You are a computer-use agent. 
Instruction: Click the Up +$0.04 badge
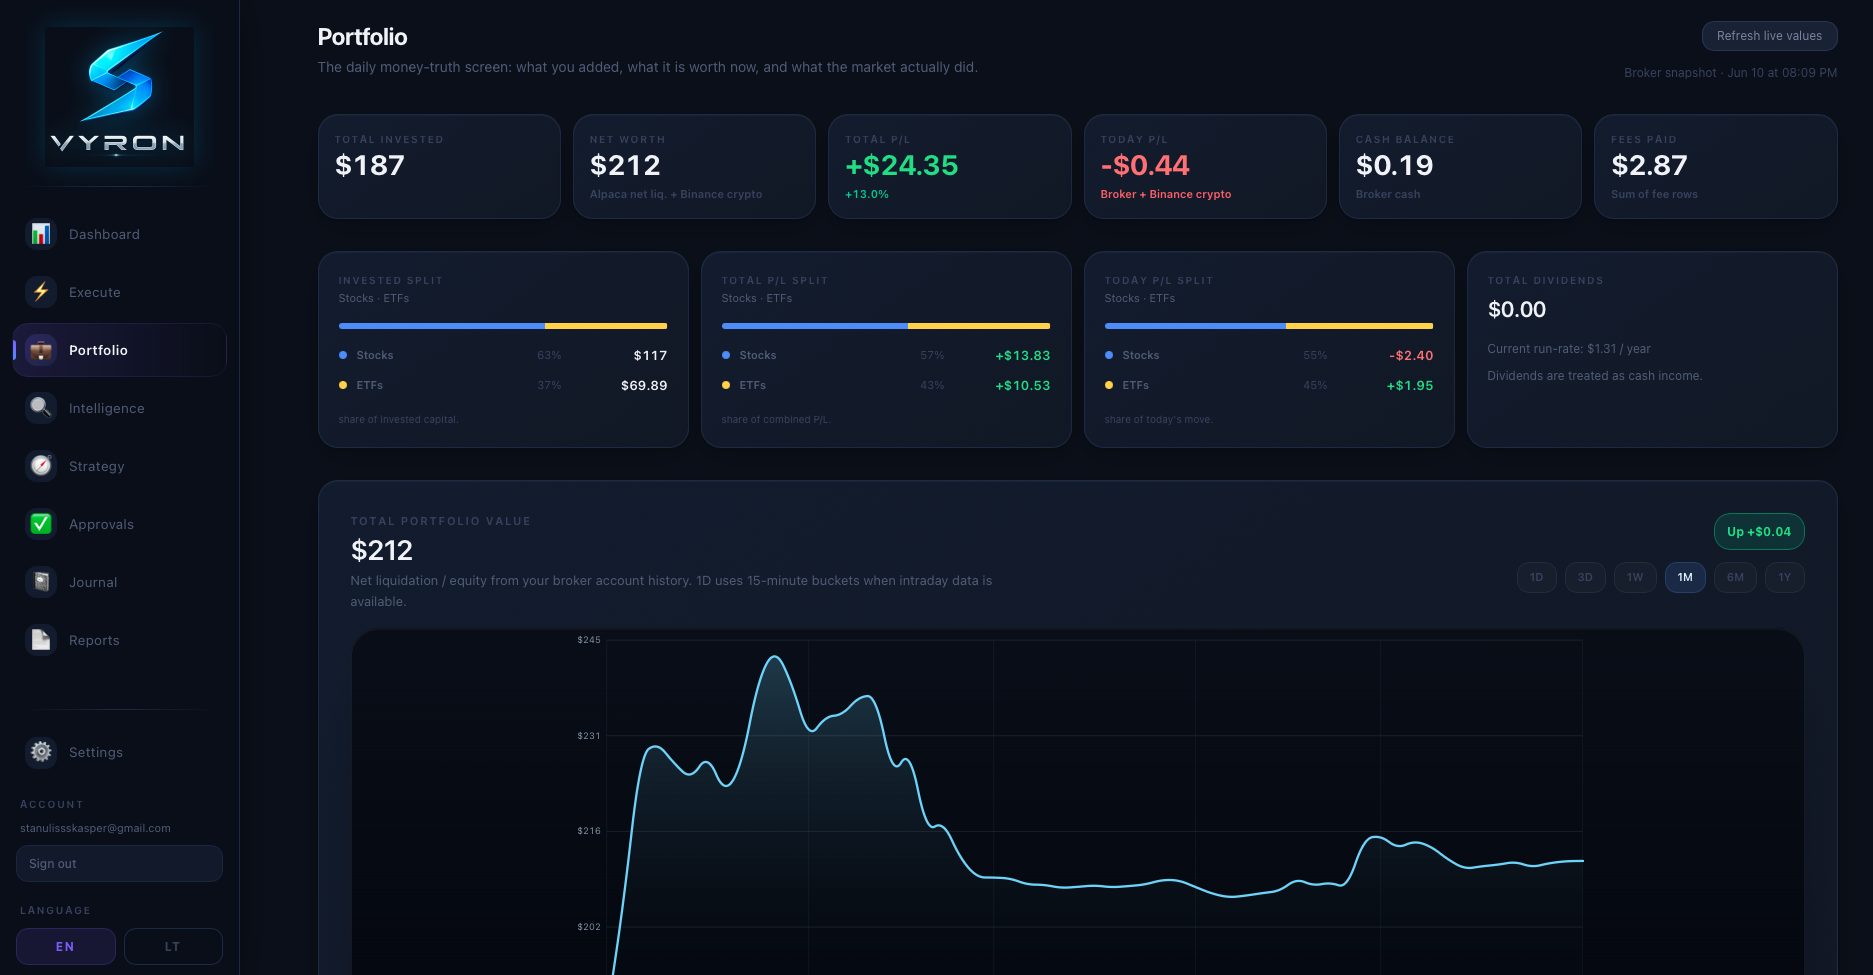pyautogui.click(x=1759, y=532)
